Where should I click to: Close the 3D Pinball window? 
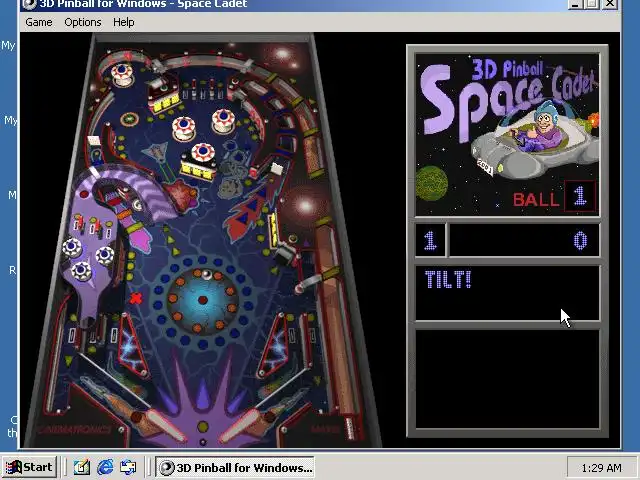(x=610, y=4)
